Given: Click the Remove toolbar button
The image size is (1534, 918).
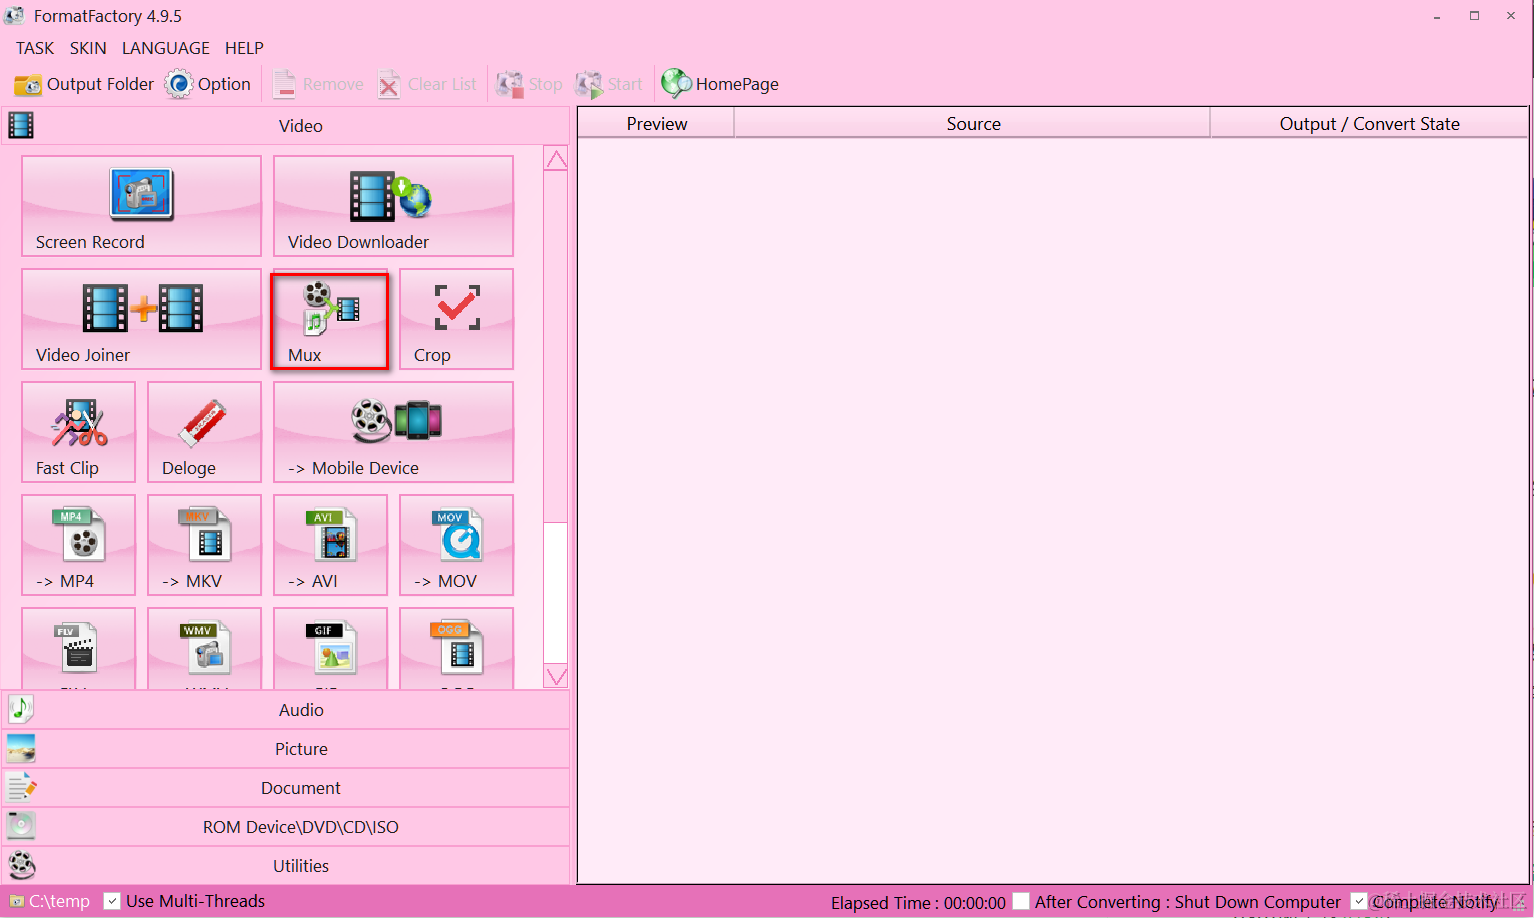Looking at the screenshot, I should (318, 84).
